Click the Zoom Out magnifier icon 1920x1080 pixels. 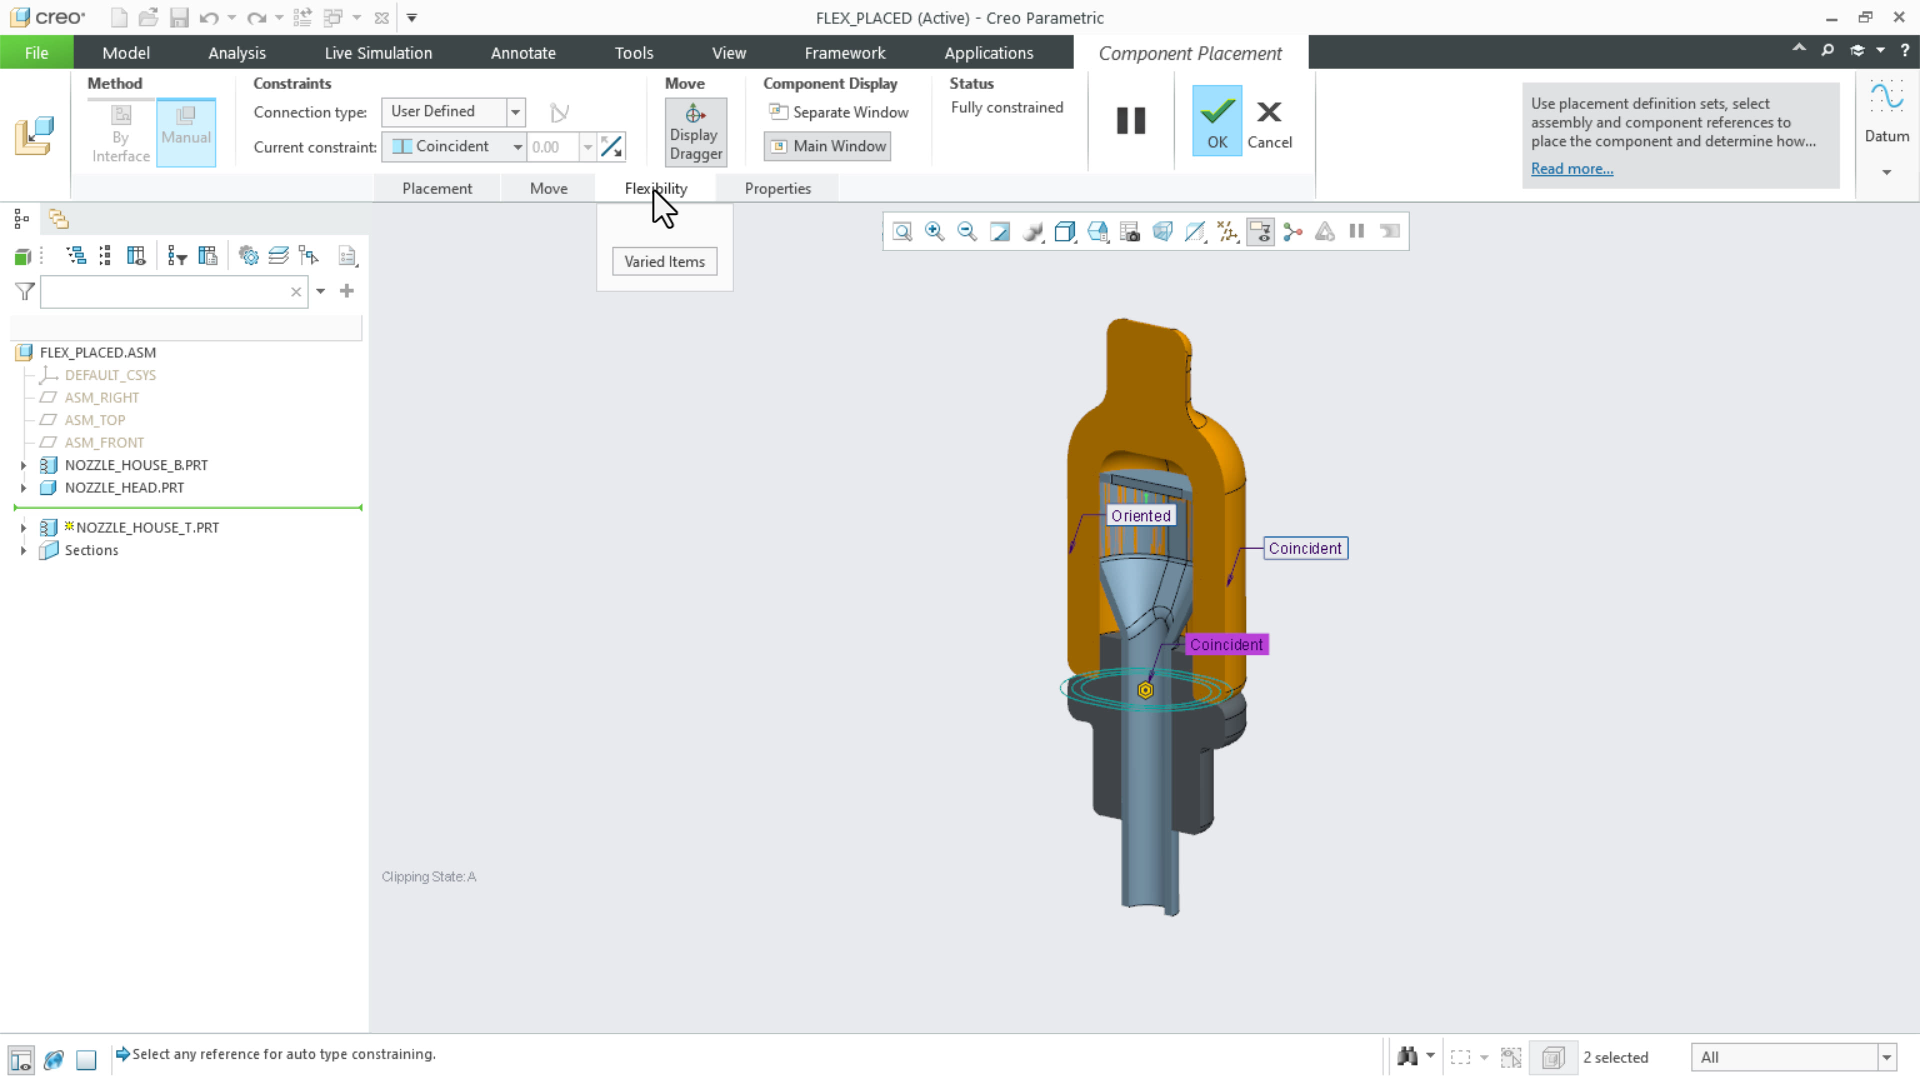pyautogui.click(x=967, y=232)
